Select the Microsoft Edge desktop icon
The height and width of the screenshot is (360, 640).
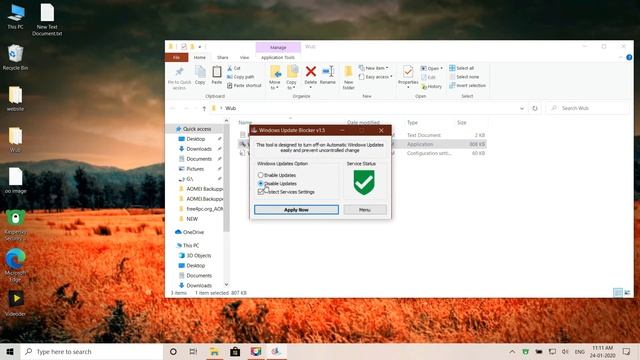coord(16,265)
